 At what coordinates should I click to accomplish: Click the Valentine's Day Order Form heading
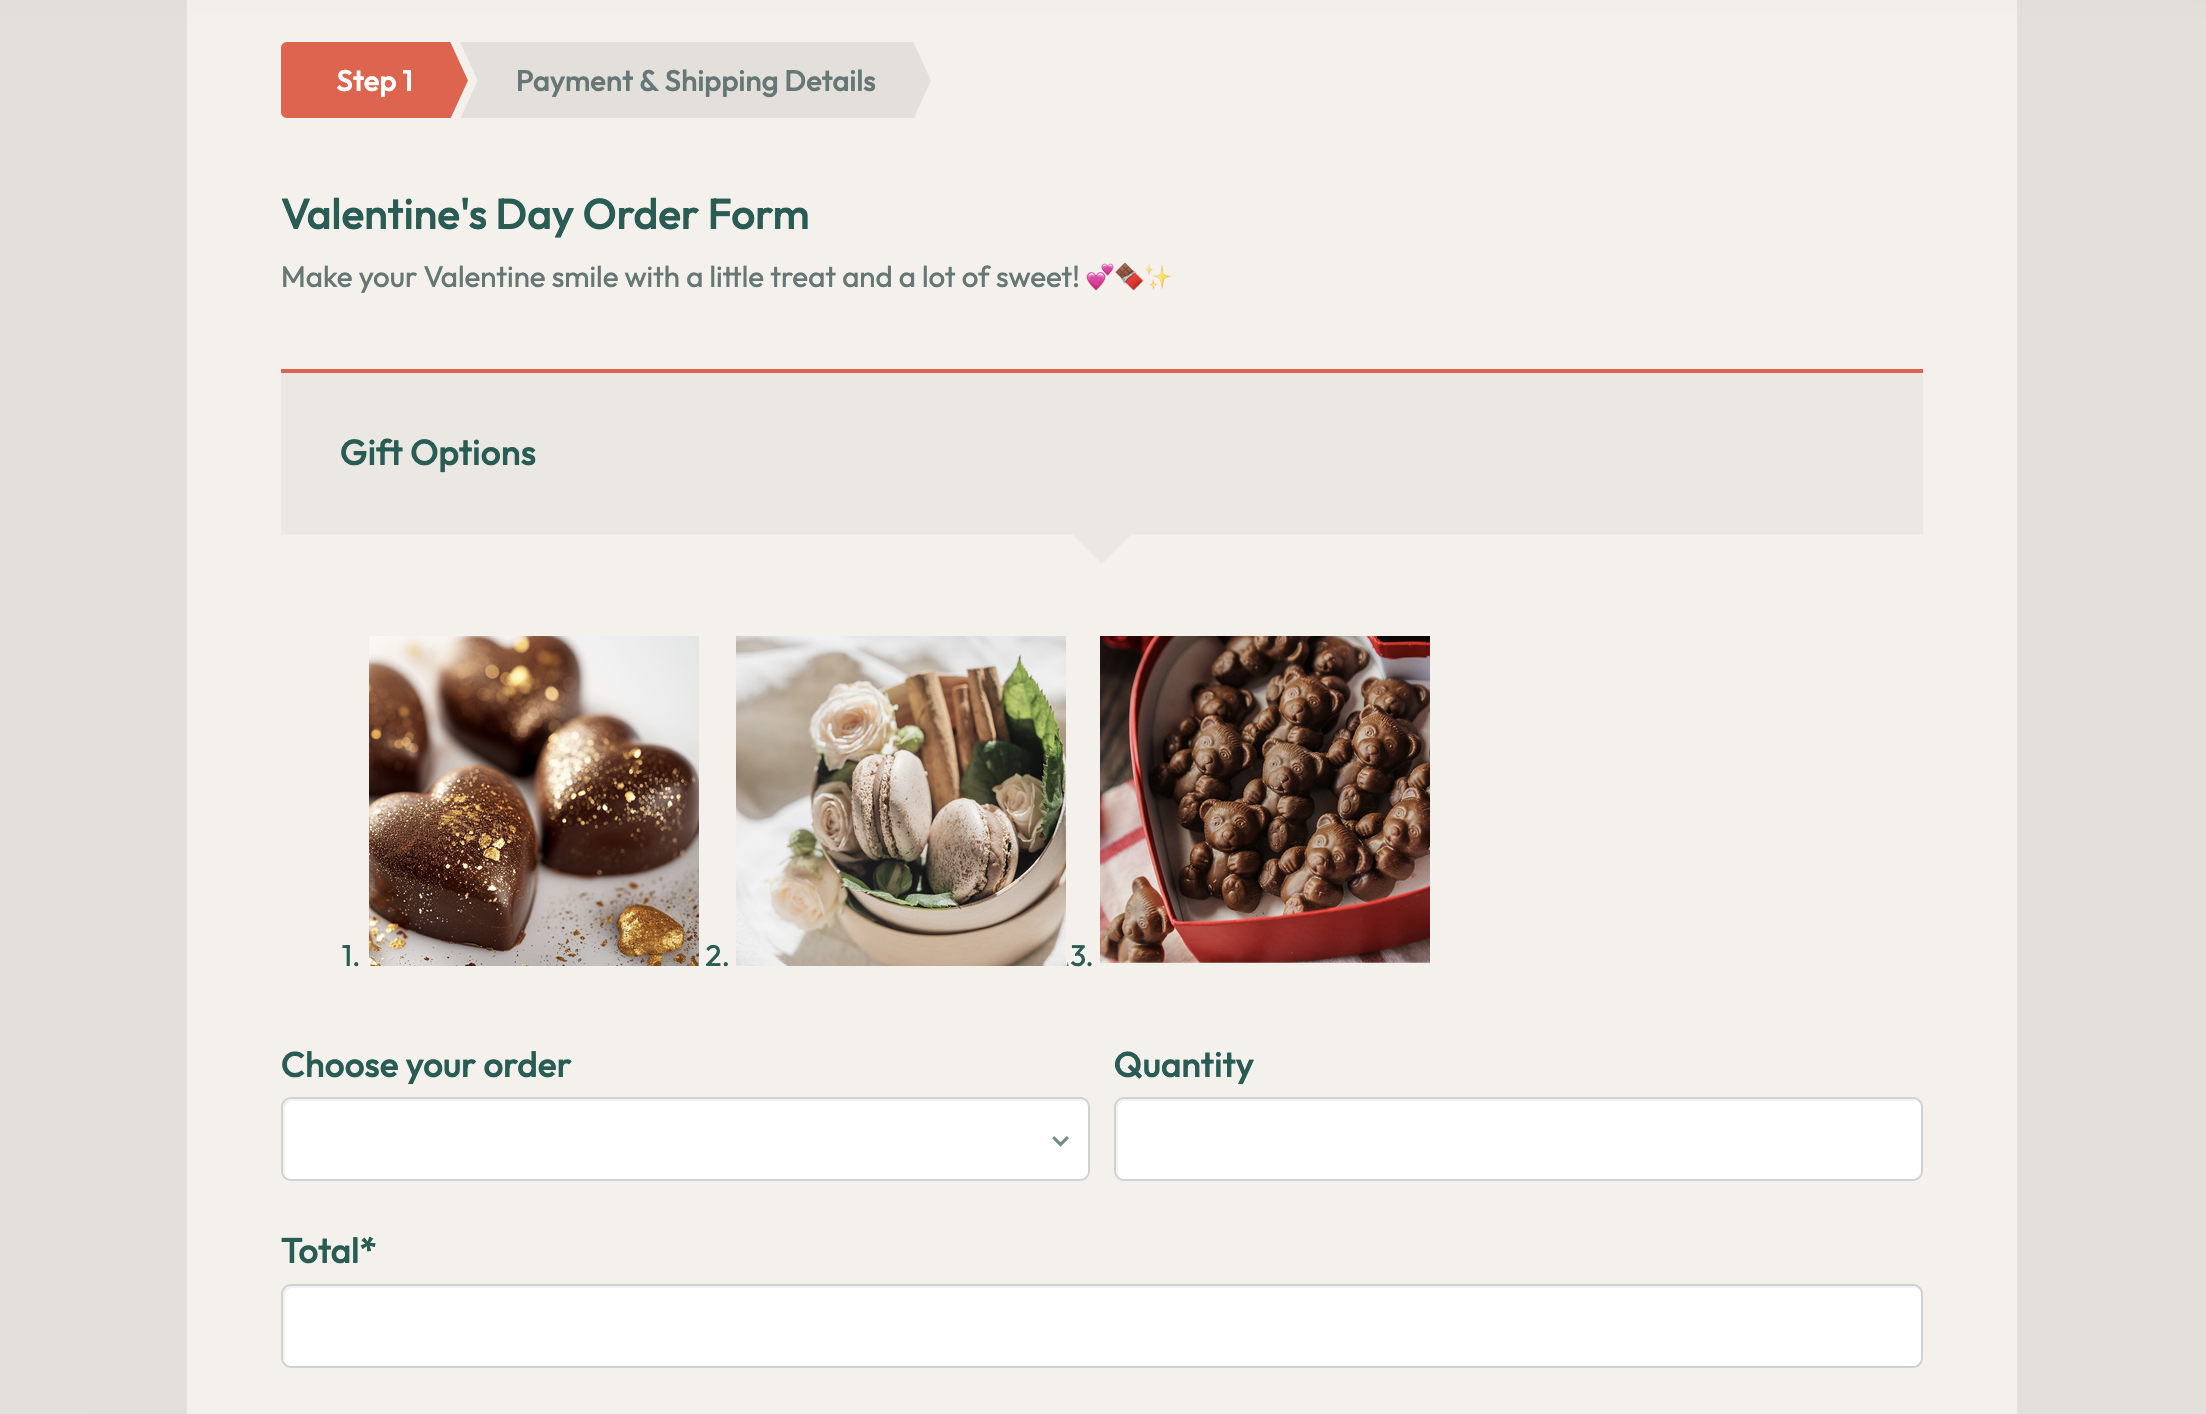[x=545, y=215]
